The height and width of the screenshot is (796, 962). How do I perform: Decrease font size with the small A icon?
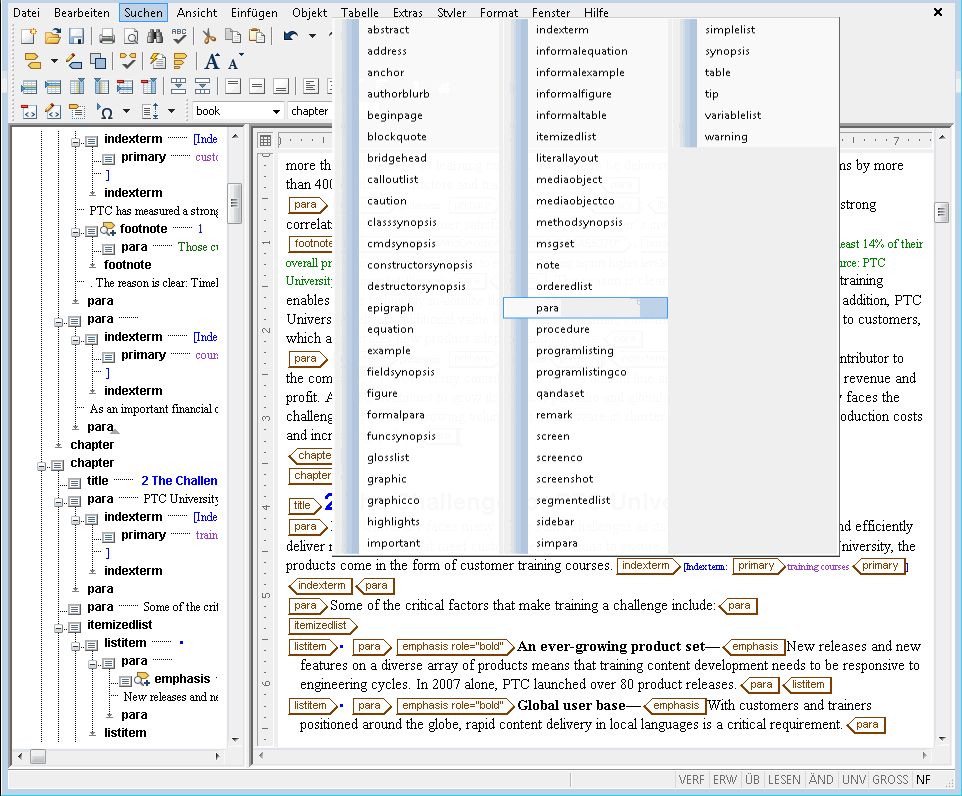pos(234,61)
